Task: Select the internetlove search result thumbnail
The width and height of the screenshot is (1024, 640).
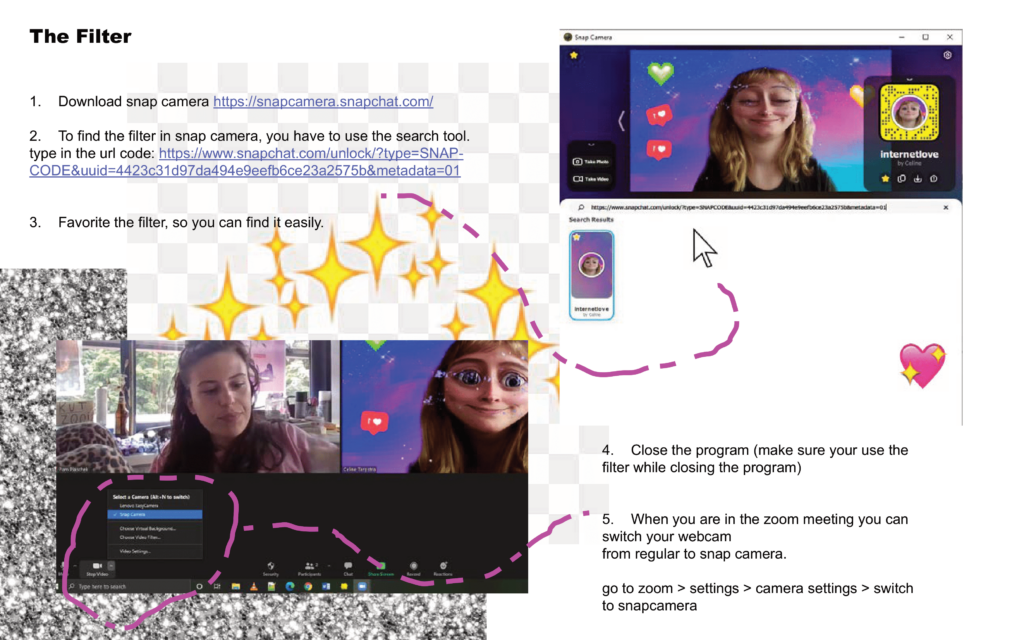Action: click(x=591, y=275)
